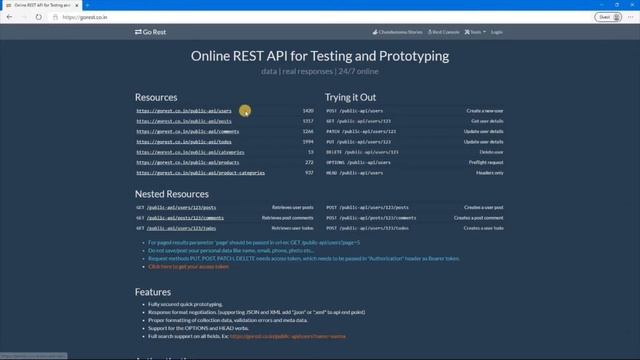Click the categories count 53 value

[311, 152]
